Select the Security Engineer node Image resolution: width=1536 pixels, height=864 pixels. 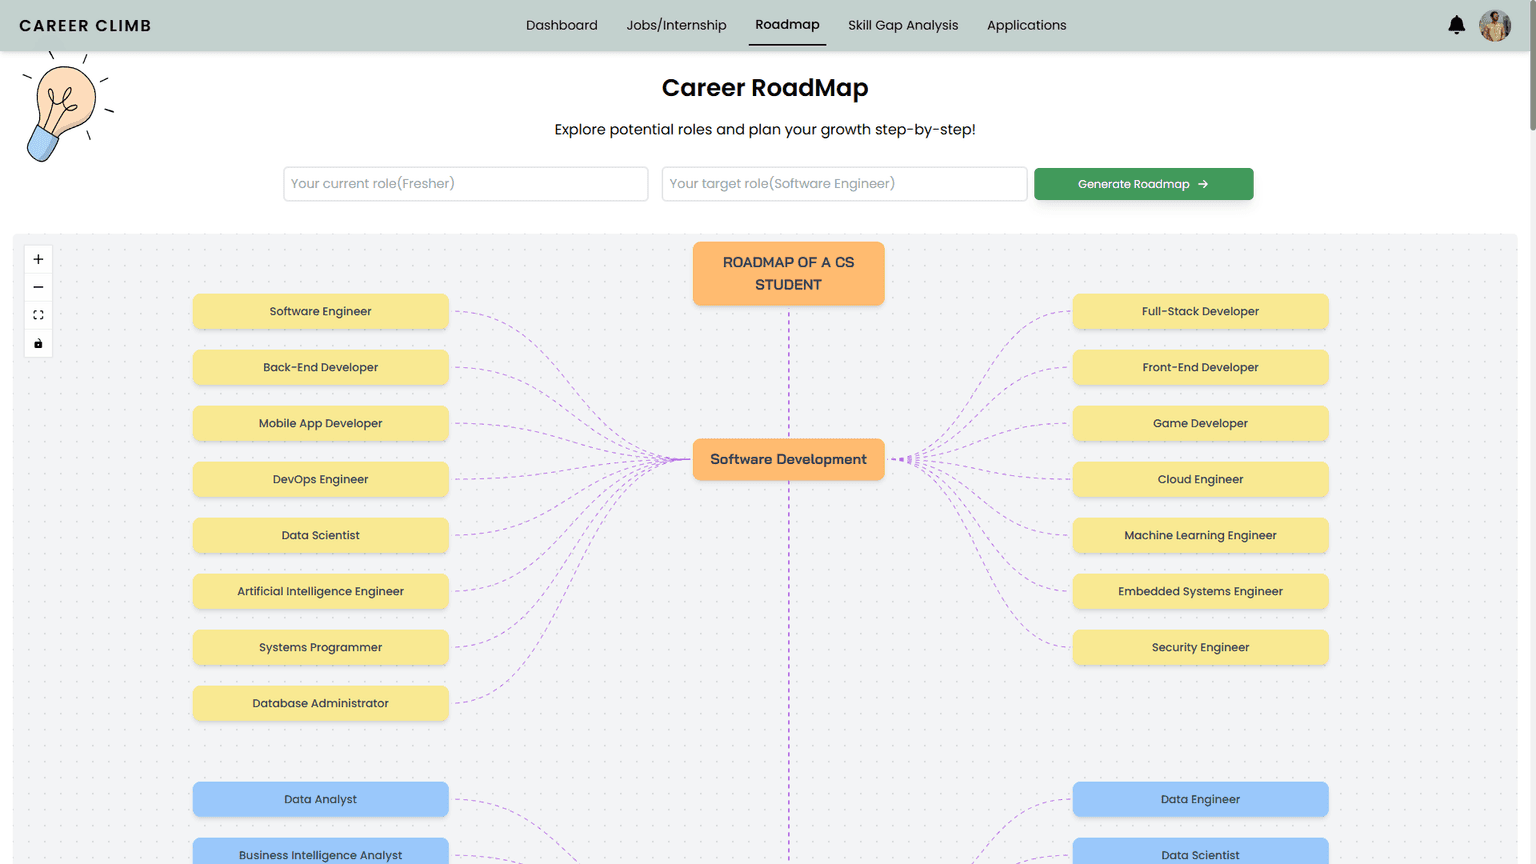[x=1201, y=647]
